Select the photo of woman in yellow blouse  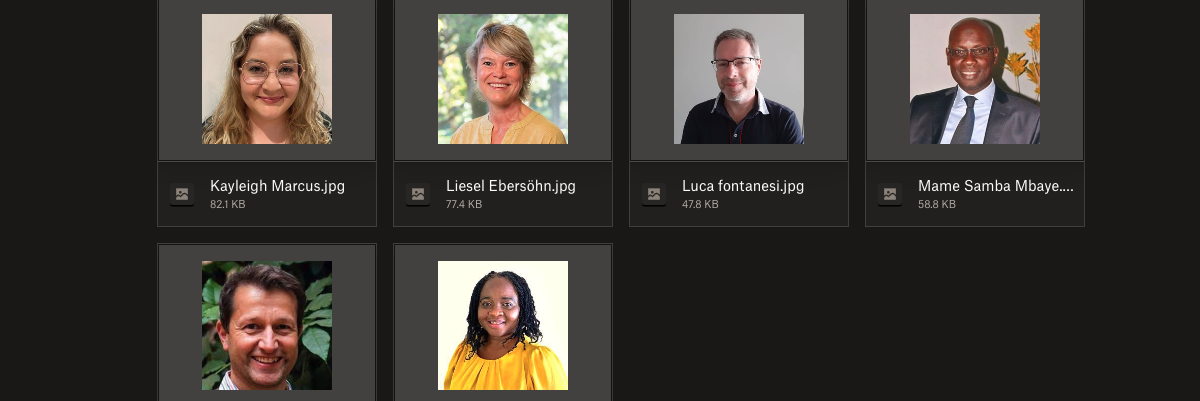click(x=503, y=325)
